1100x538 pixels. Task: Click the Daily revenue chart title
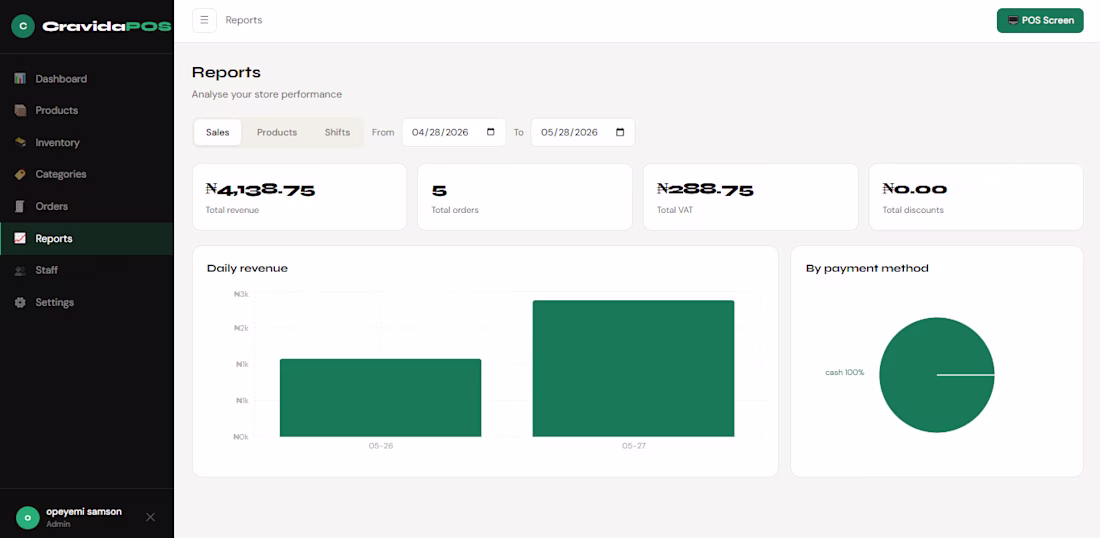pyautogui.click(x=247, y=268)
